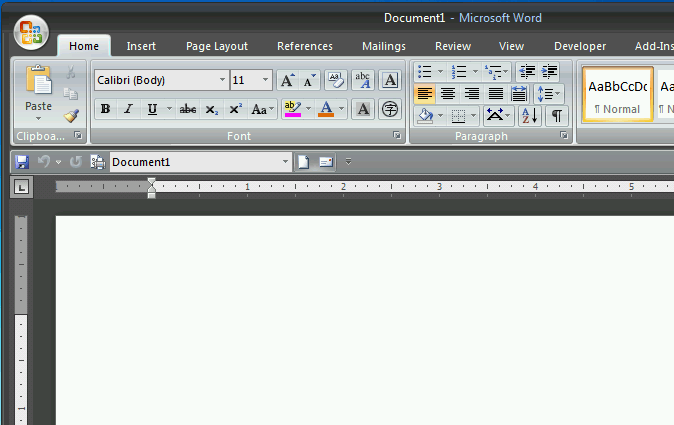Click the Redo icon

coord(76,162)
